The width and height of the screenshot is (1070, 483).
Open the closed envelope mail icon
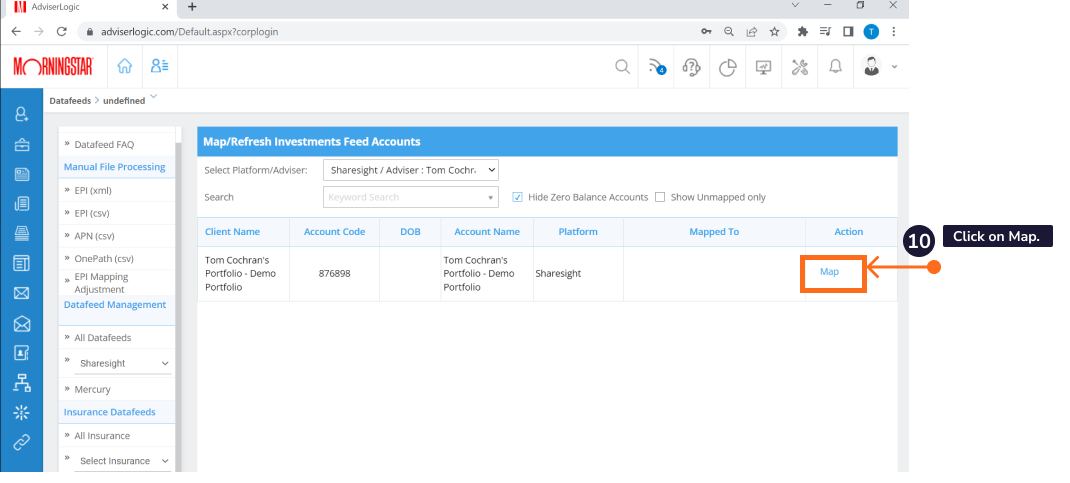[22, 293]
